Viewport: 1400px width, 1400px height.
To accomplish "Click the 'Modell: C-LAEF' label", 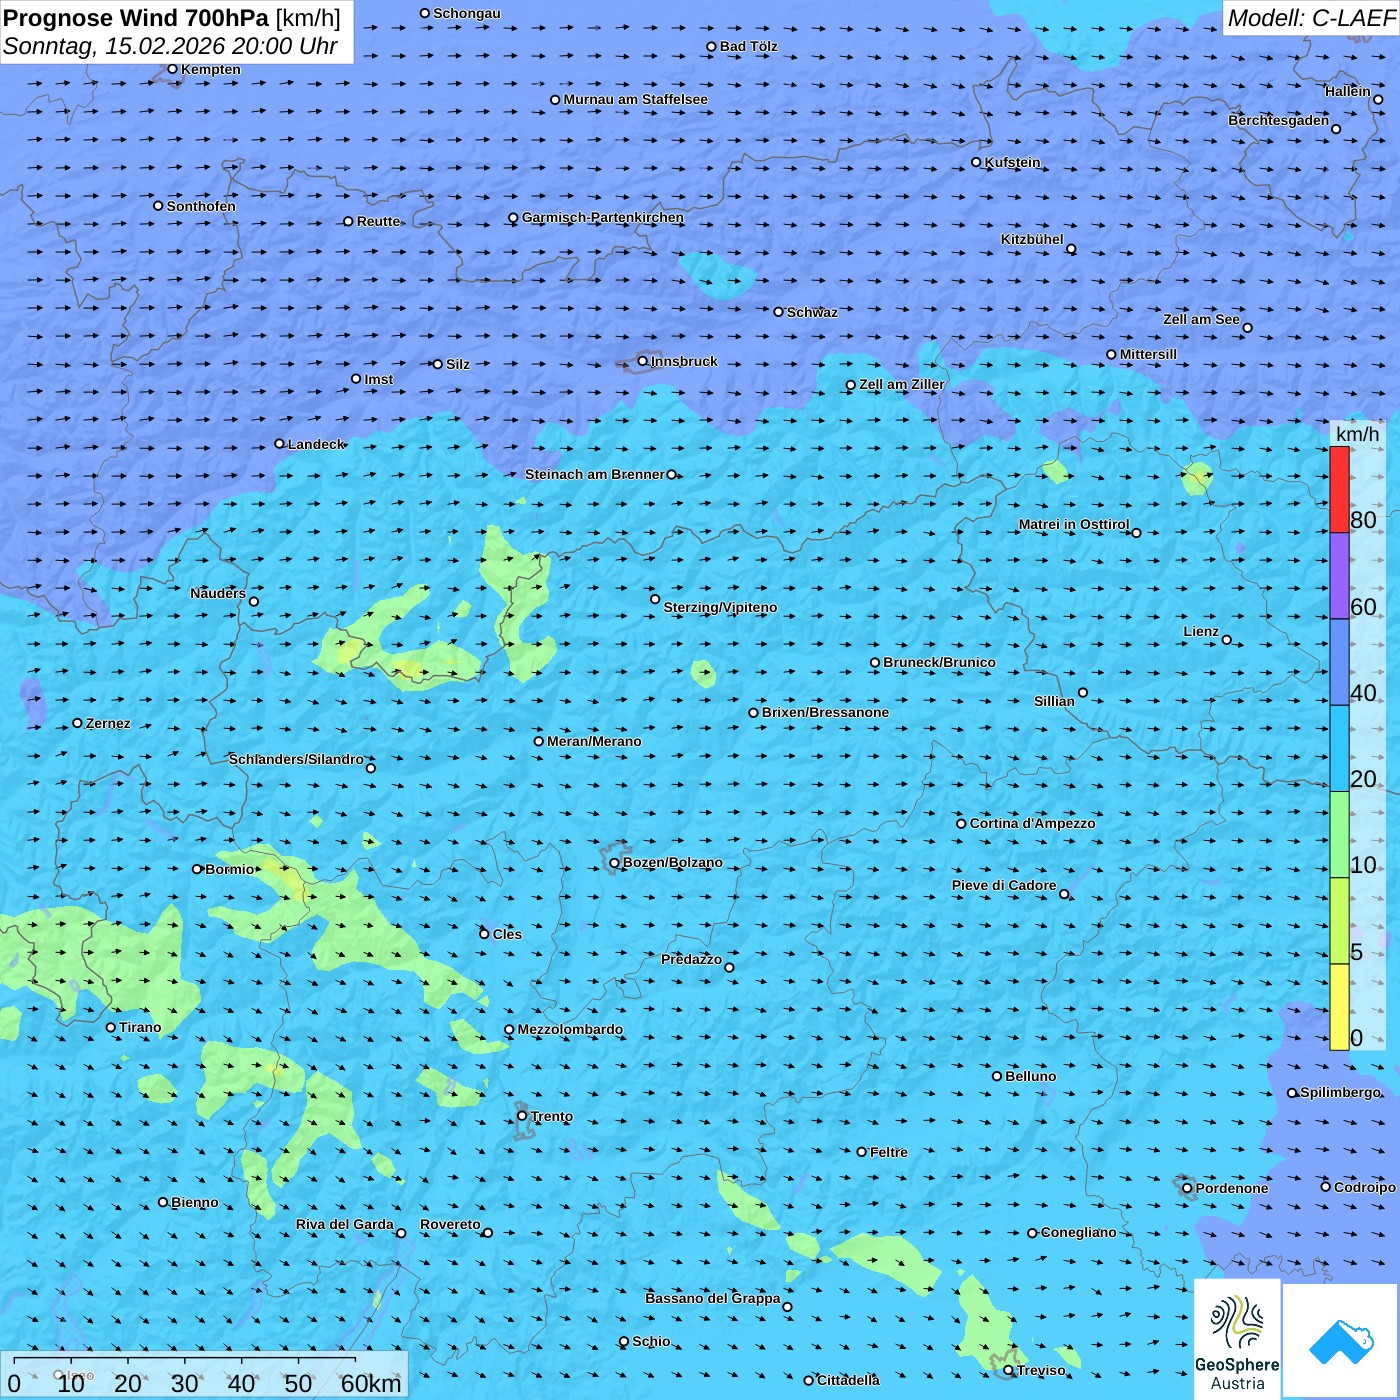I will pos(1311,18).
